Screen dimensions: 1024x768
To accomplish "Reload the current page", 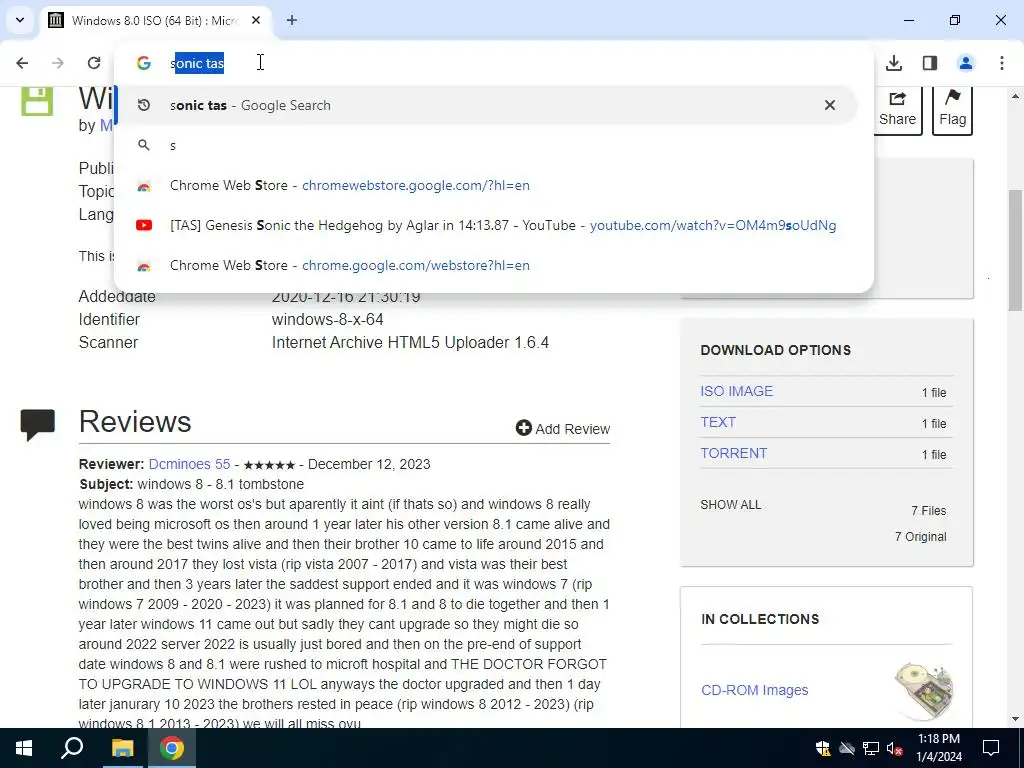I will click(x=94, y=63).
